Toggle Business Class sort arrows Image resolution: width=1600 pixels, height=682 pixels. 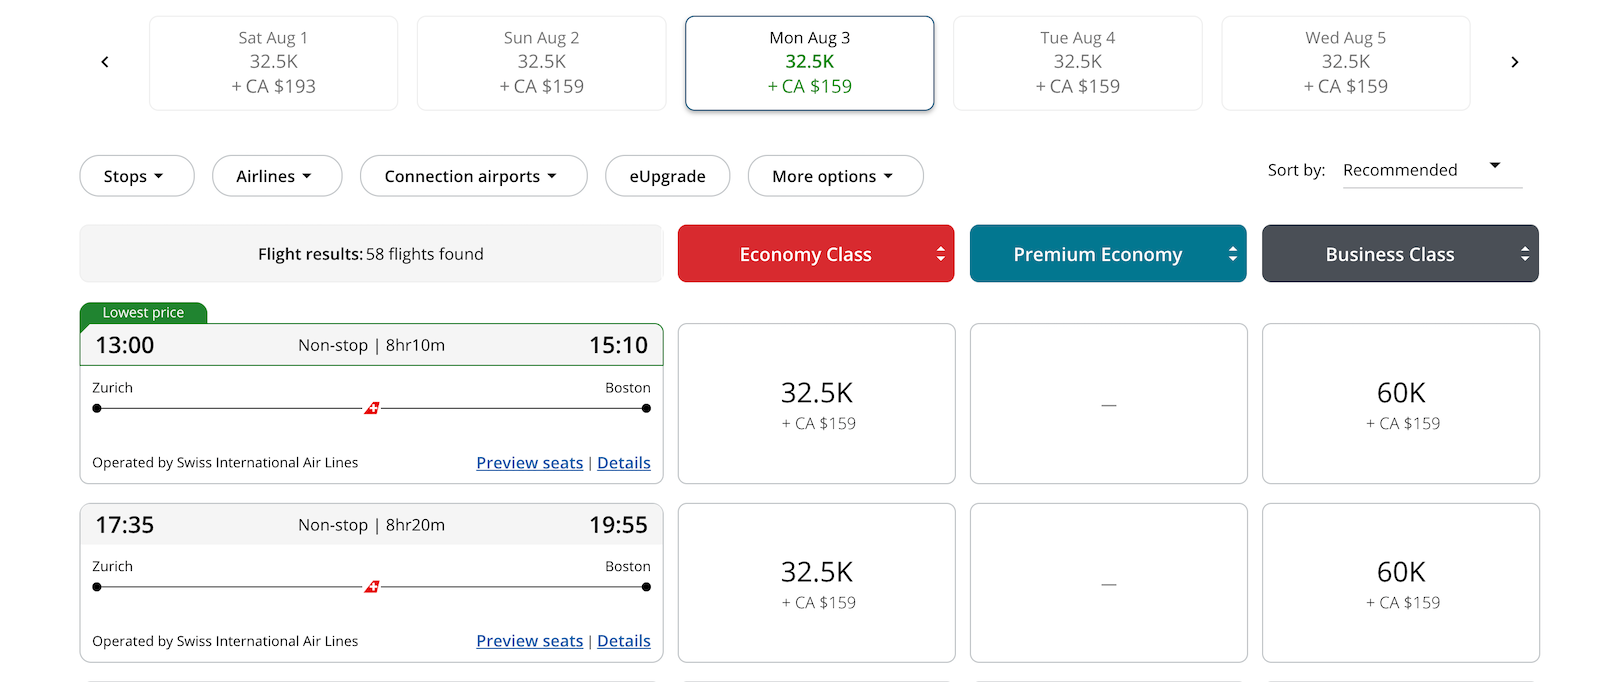pos(1524,254)
